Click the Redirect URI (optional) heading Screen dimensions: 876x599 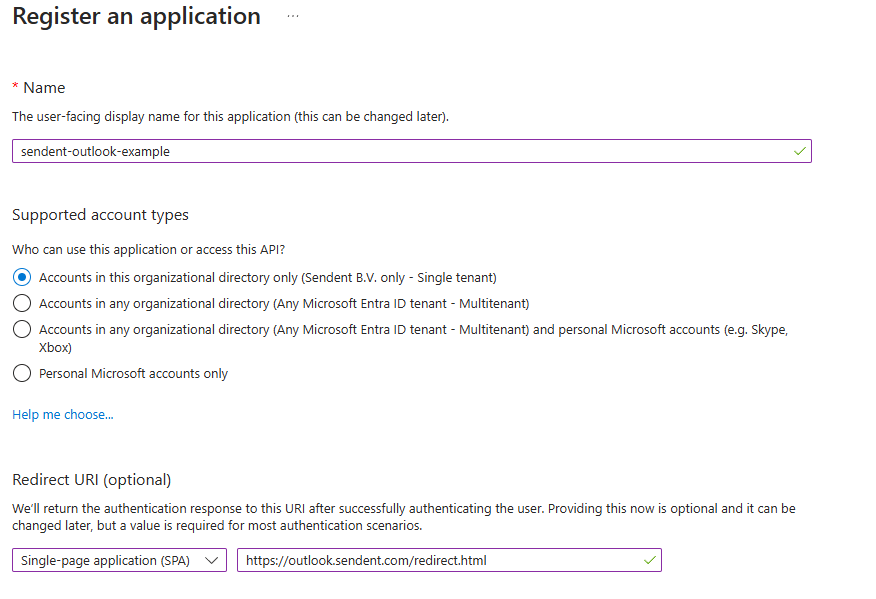point(92,480)
